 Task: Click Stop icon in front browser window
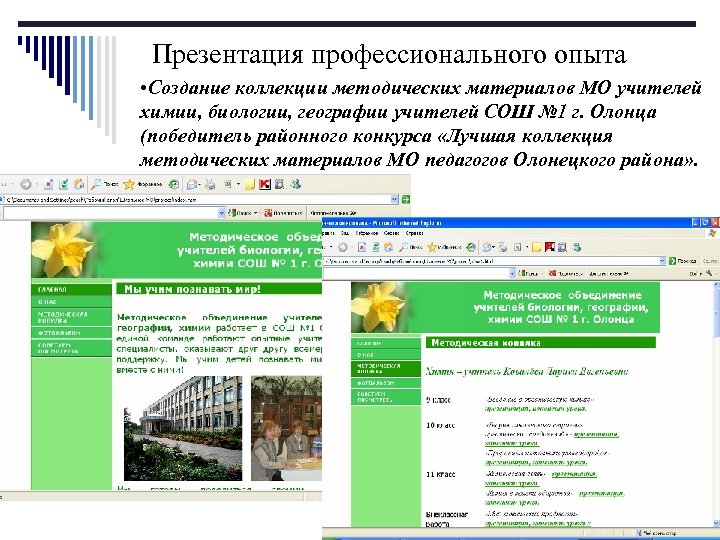pyautogui.click(x=362, y=248)
